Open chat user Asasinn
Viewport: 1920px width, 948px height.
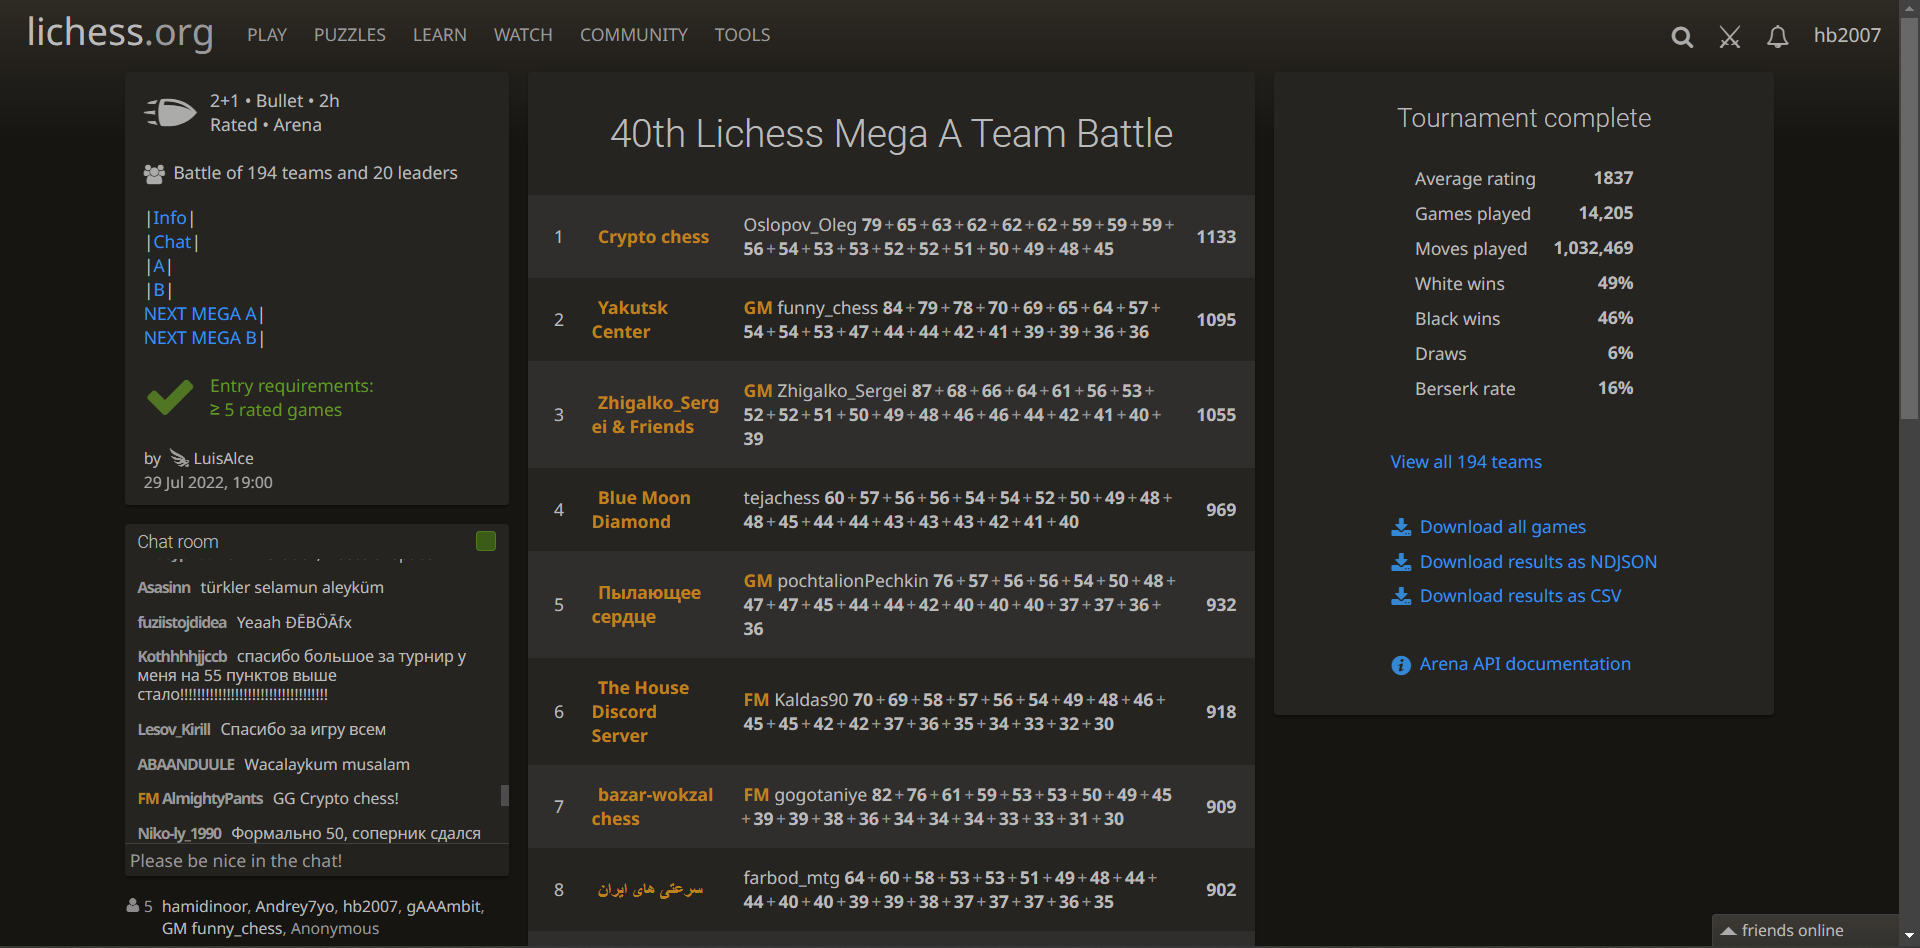(x=164, y=588)
